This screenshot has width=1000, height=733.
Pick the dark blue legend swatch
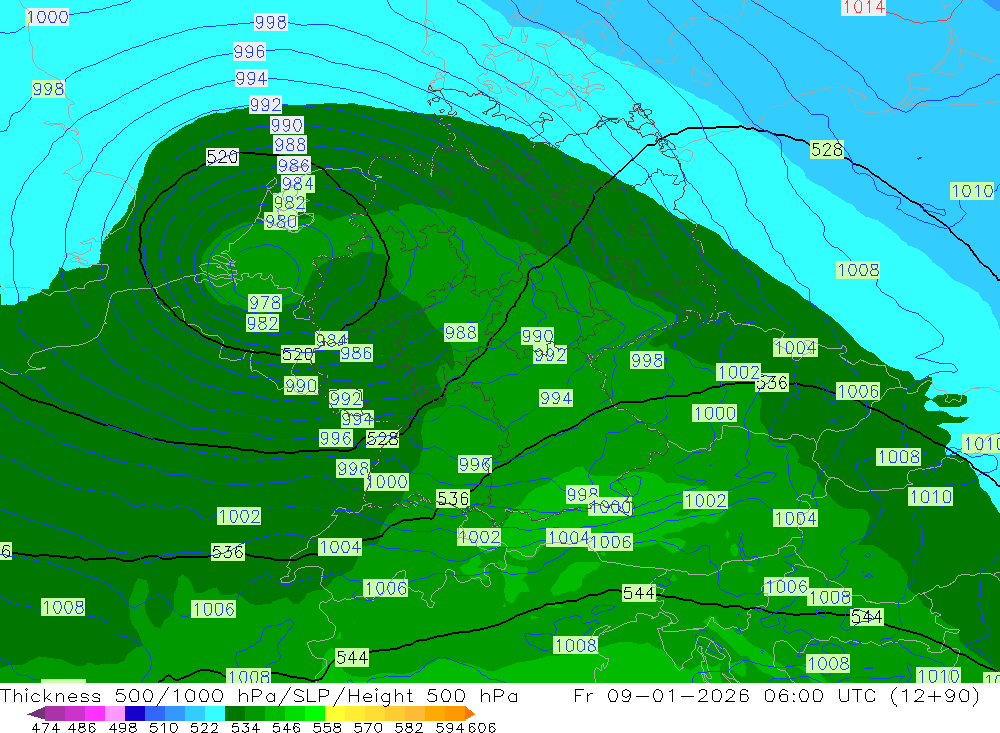click(x=135, y=714)
